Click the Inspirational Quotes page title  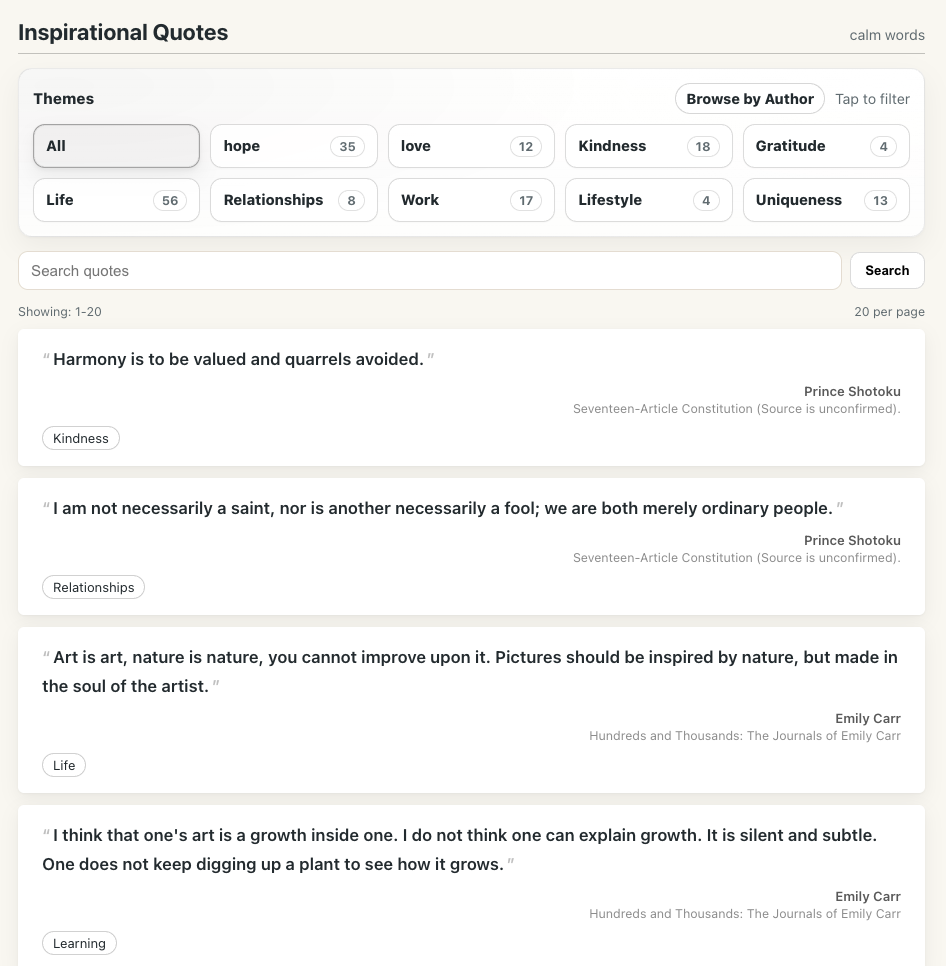click(x=123, y=32)
